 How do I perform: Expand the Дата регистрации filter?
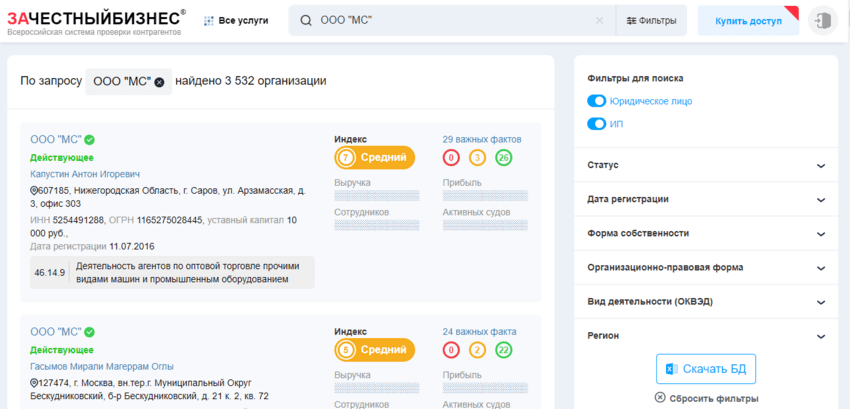[706, 199]
